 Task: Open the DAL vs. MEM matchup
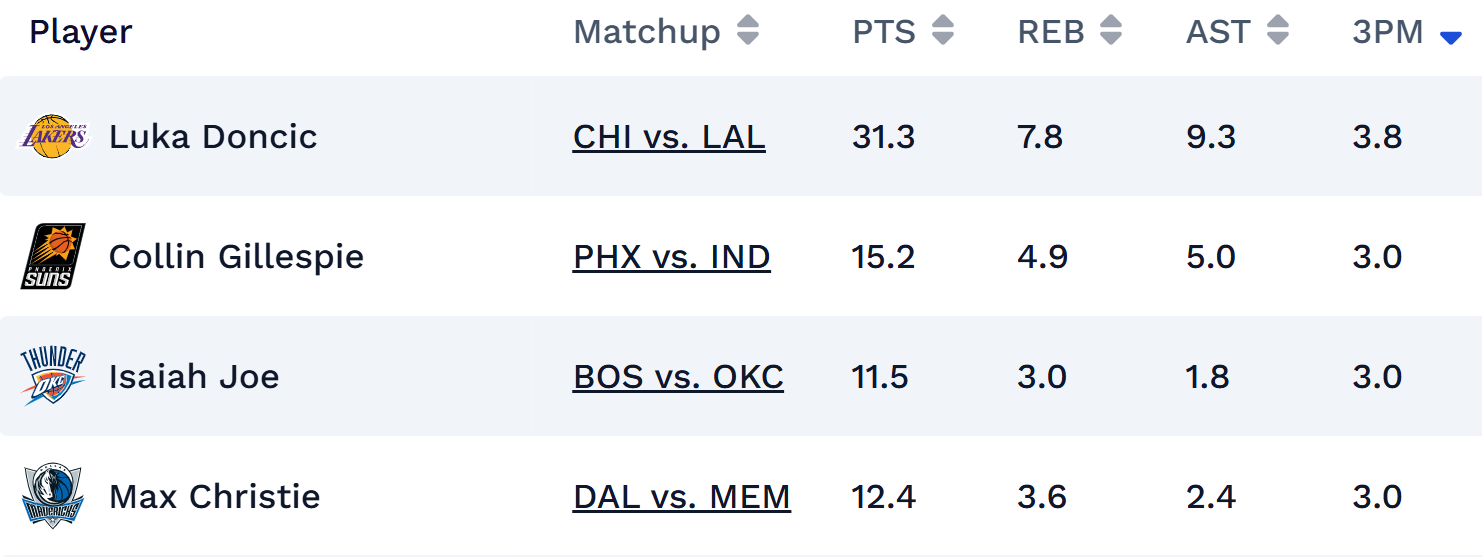pyautogui.click(x=681, y=497)
